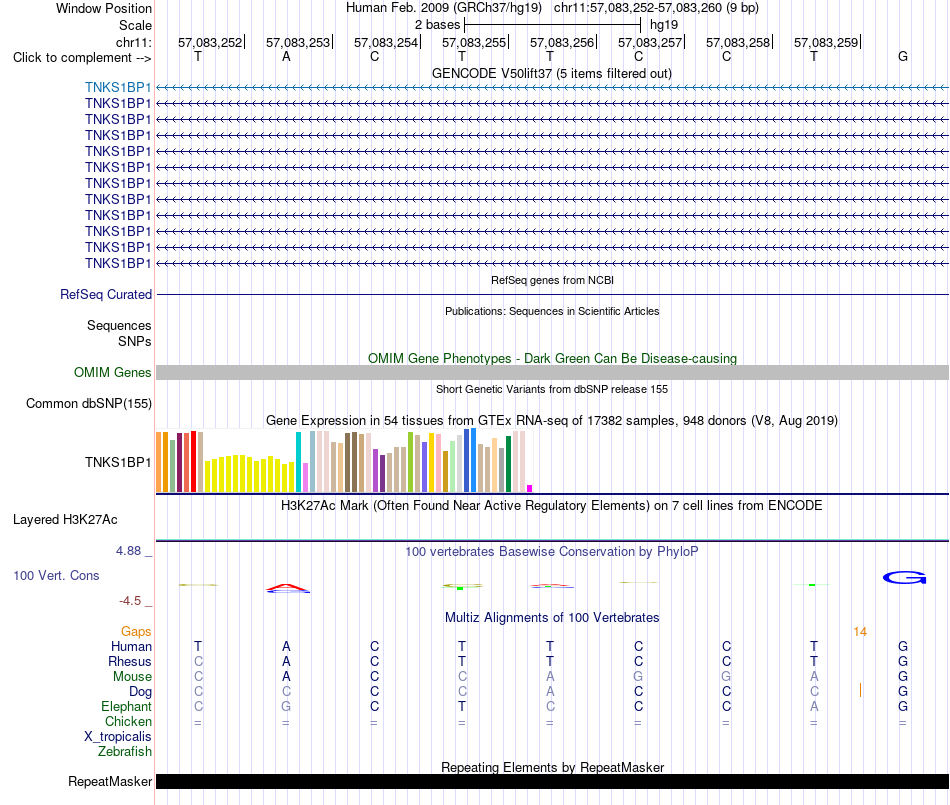Click the orange gap count '14'
The image size is (950, 805).
pos(860,632)
